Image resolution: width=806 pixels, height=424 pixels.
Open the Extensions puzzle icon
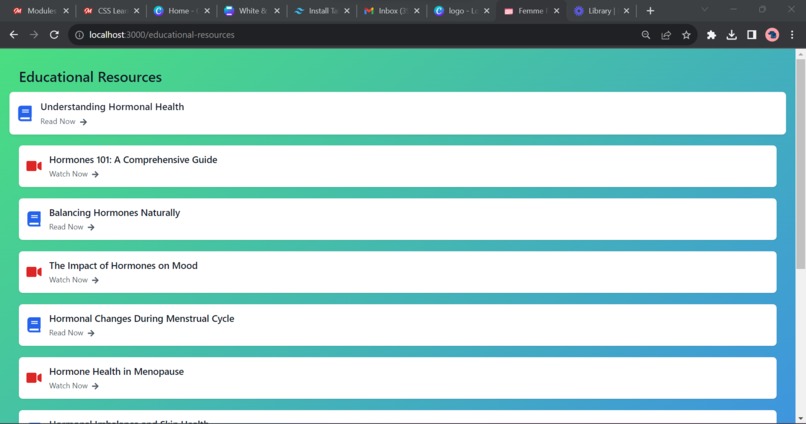(711, 35)
